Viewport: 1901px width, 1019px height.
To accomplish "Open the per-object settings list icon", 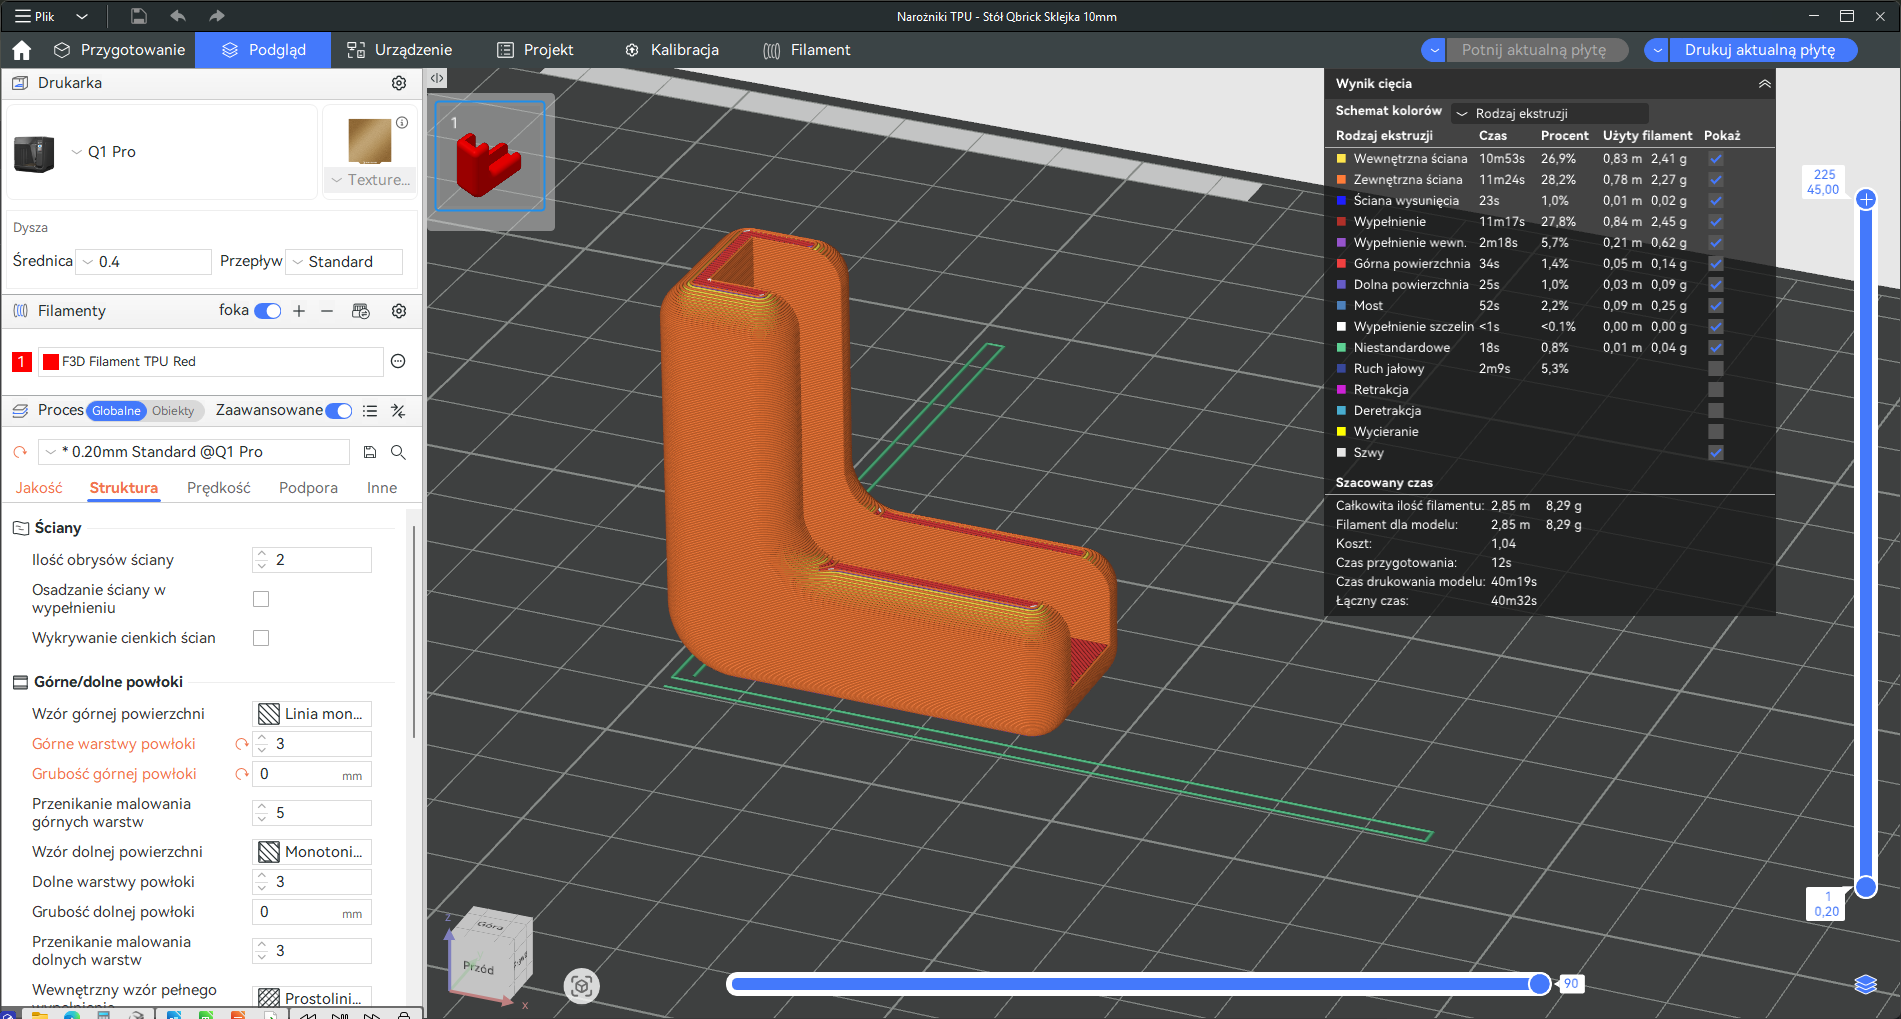I will pyautogui.click(x=370, y=411).
